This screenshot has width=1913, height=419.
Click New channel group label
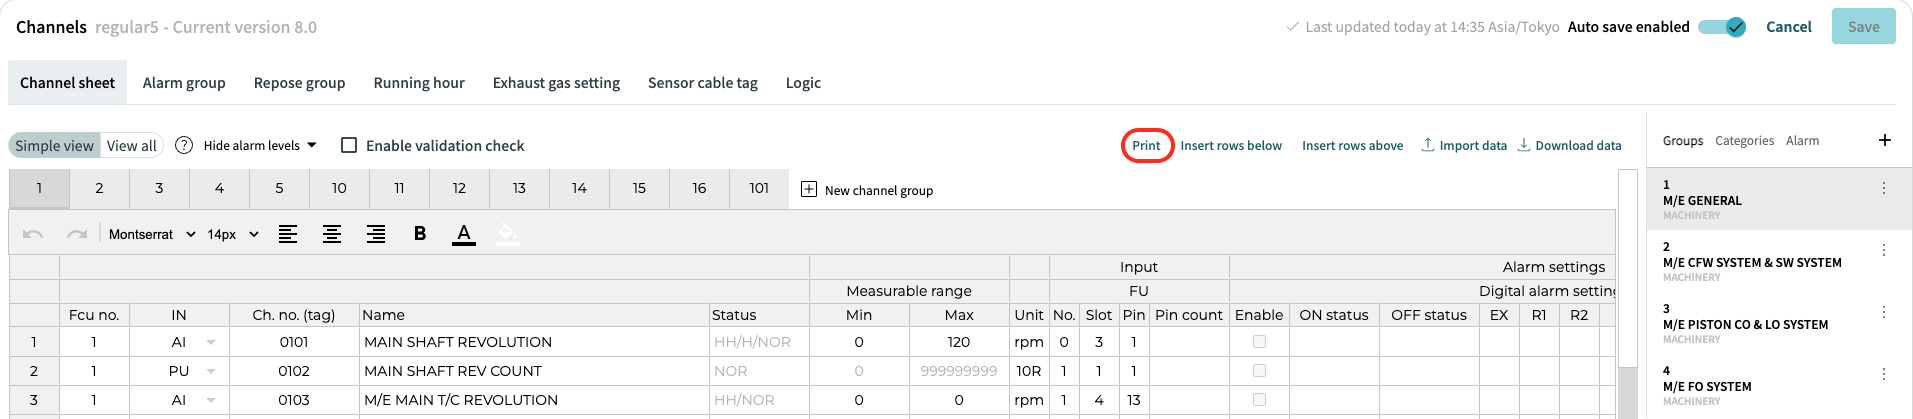click(878, 190)
